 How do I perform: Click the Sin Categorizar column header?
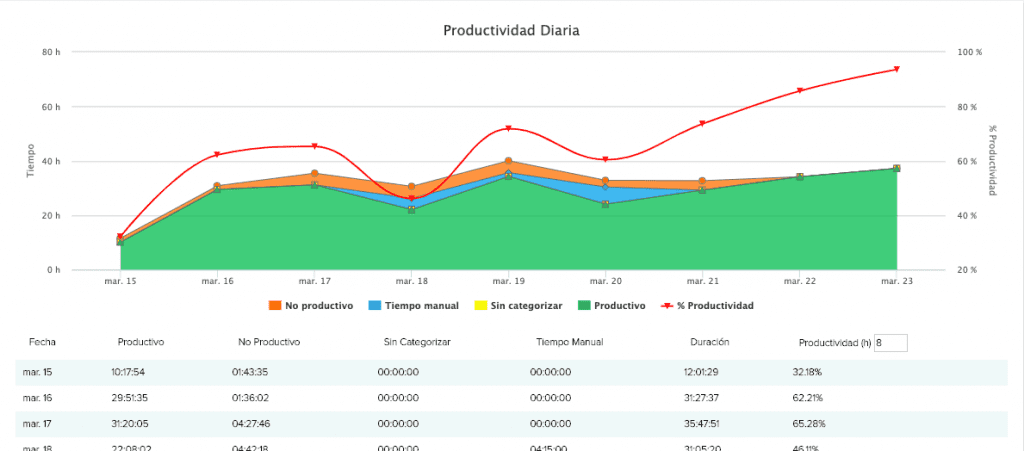coord(417,342)
